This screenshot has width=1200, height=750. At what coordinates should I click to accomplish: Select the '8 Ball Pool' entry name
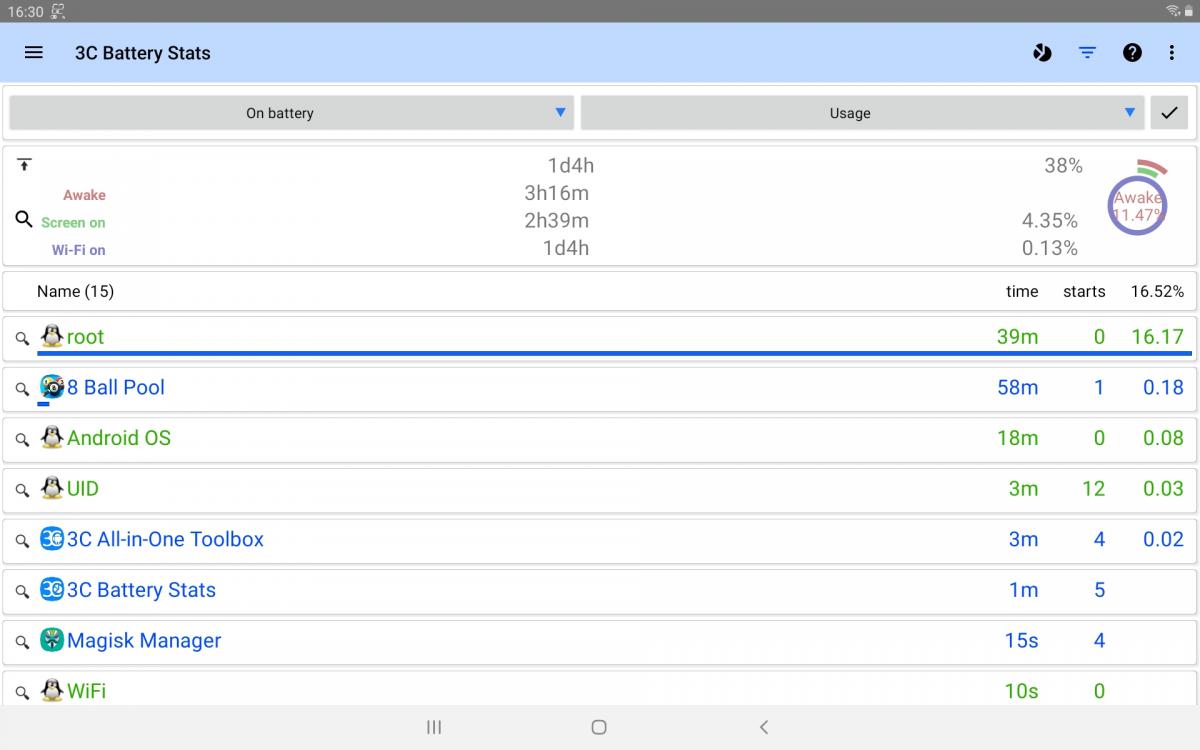pos(116,387)
